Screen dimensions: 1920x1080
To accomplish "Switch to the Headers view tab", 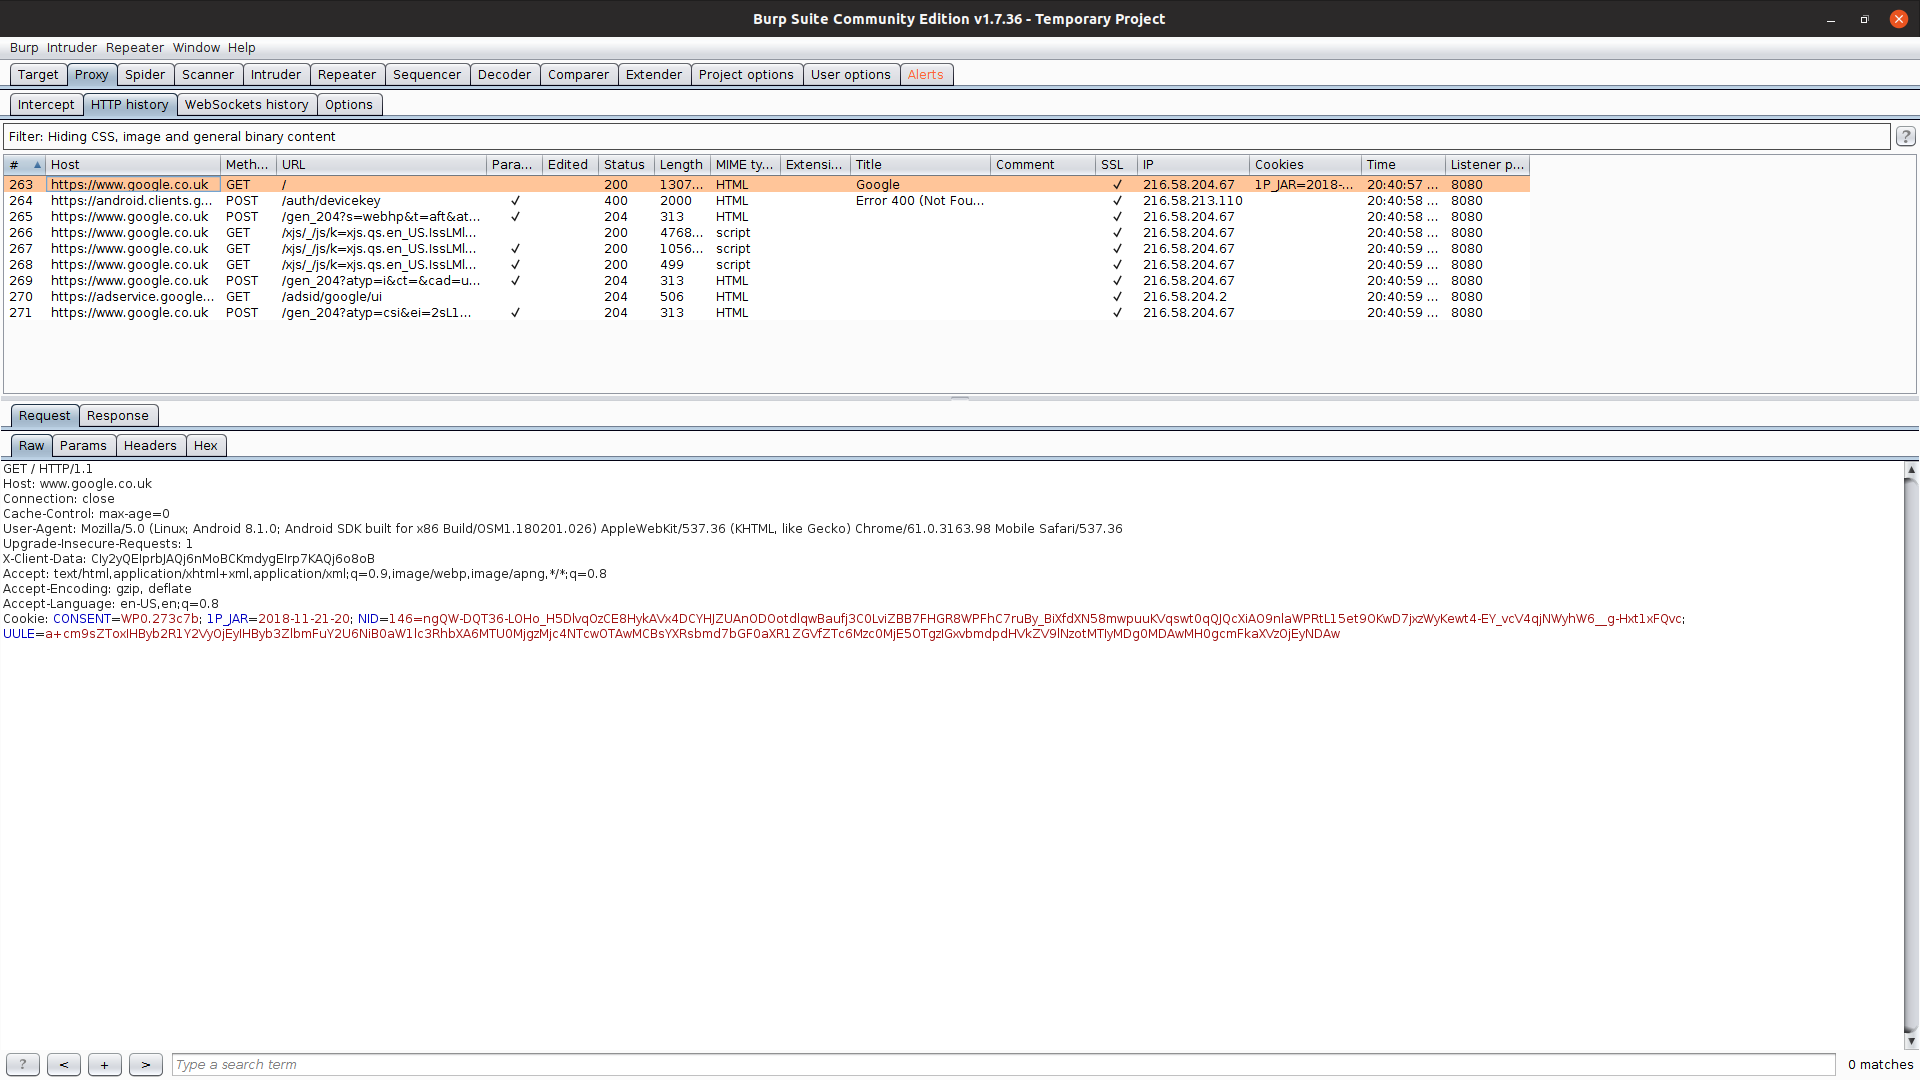I will (x=150, y=446).
